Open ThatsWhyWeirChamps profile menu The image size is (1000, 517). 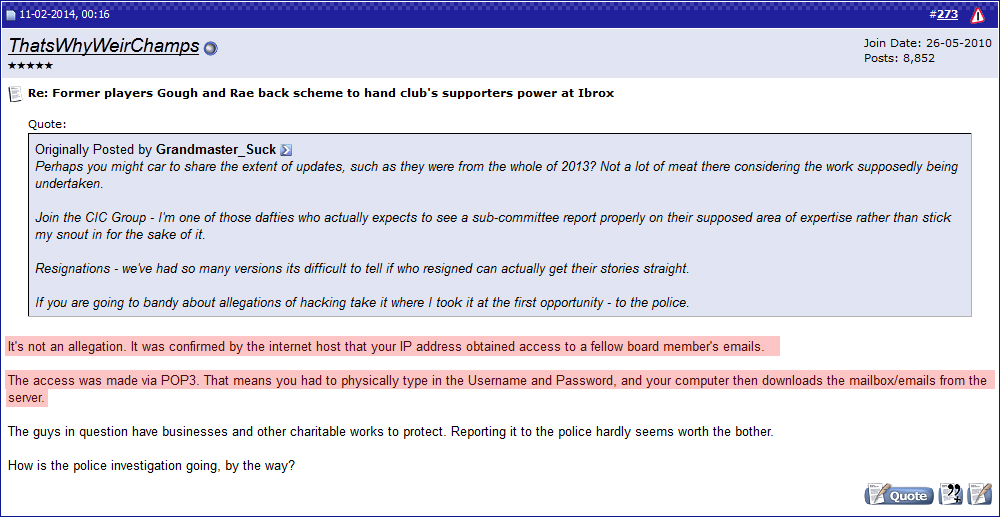(x=103, y=47)
